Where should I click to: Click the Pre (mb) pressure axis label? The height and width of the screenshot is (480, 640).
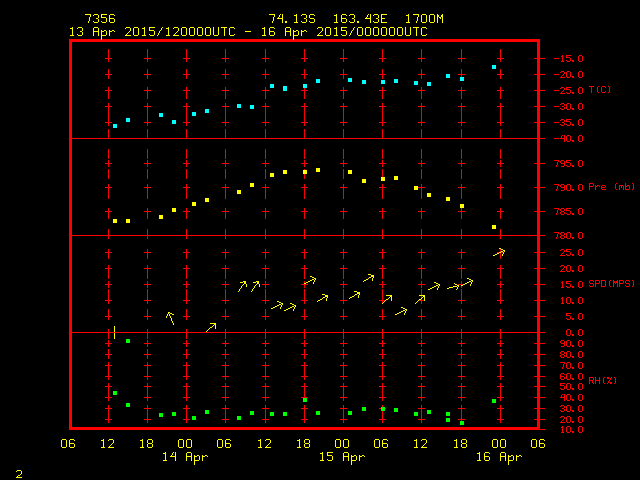click(x=611, y=187)
